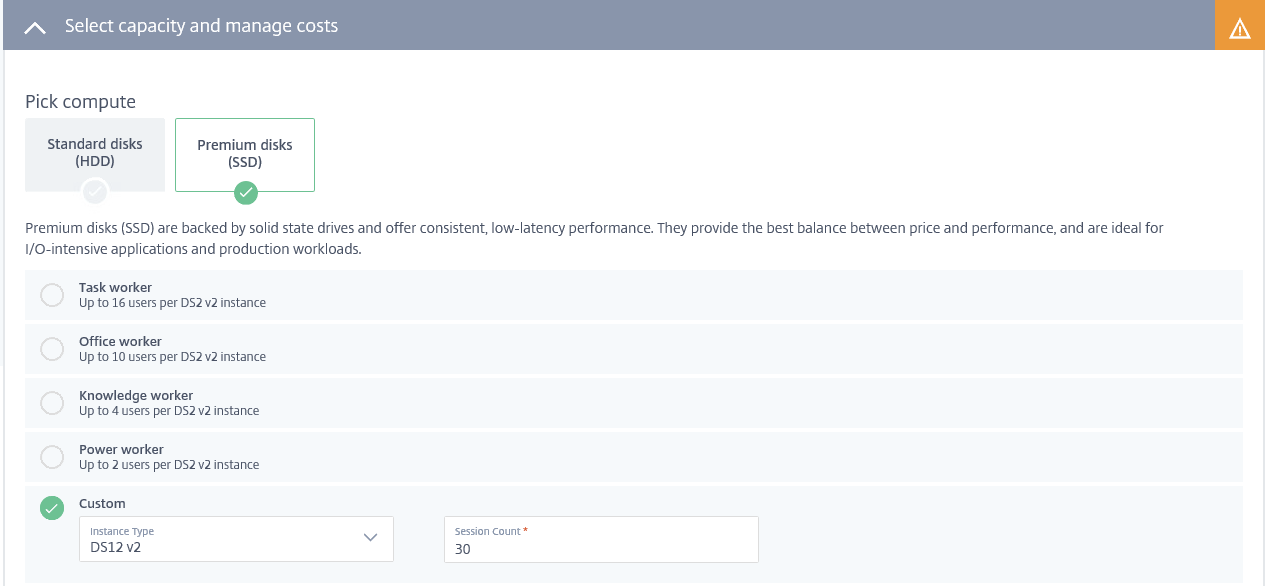
Task: Select the Task worker radio button
Action: [51, 295]
